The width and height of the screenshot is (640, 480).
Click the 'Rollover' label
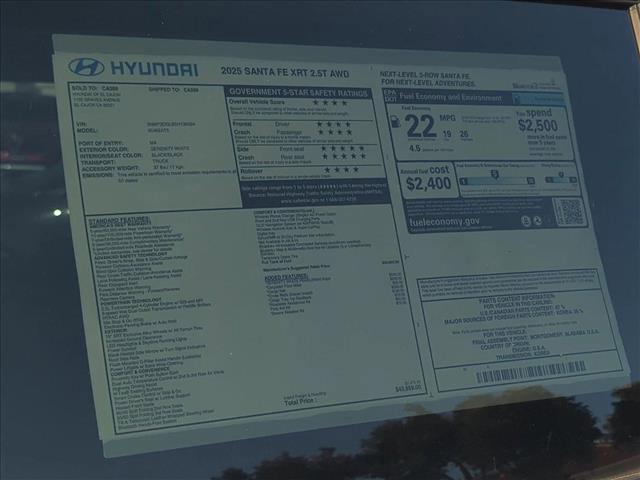click(x=251, y=171)
